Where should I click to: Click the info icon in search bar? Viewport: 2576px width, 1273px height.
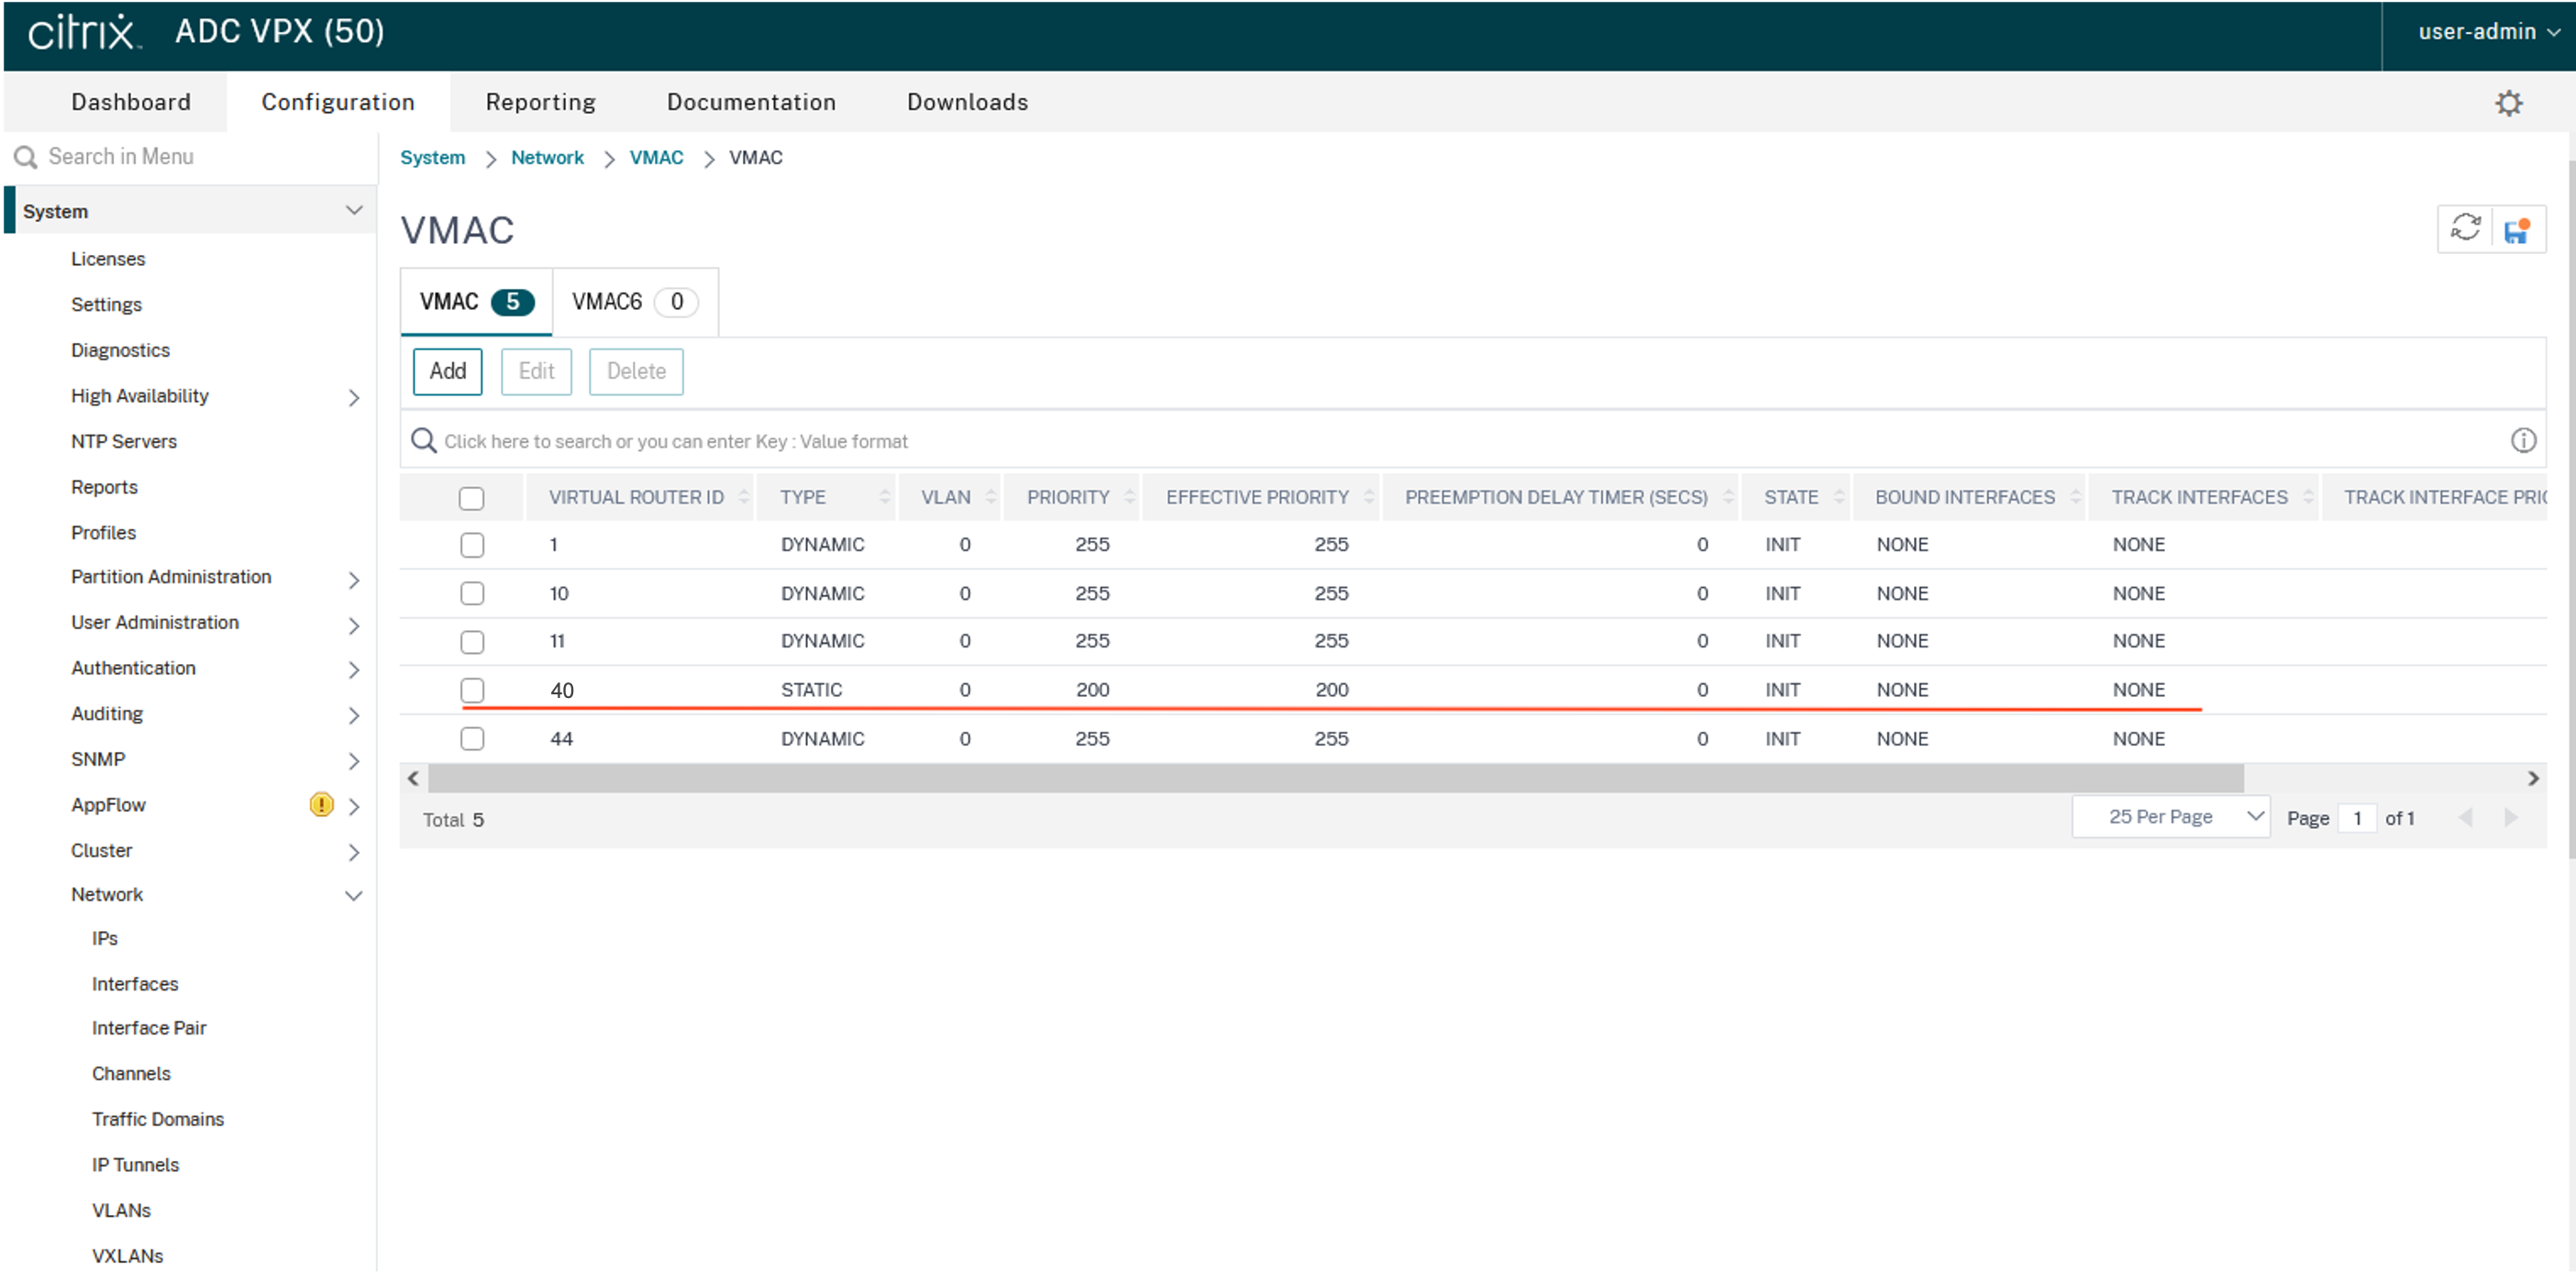click(x=2523, y=441)
